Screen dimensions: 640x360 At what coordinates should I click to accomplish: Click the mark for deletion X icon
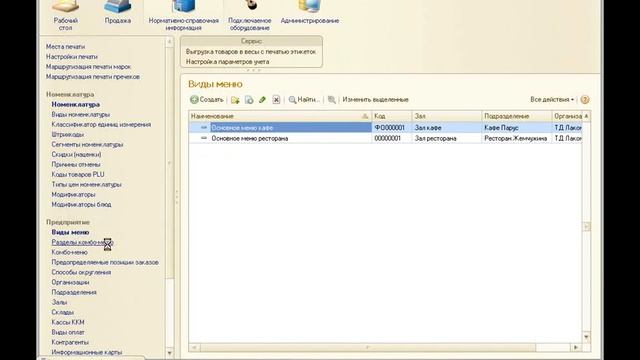coord(276,100)
